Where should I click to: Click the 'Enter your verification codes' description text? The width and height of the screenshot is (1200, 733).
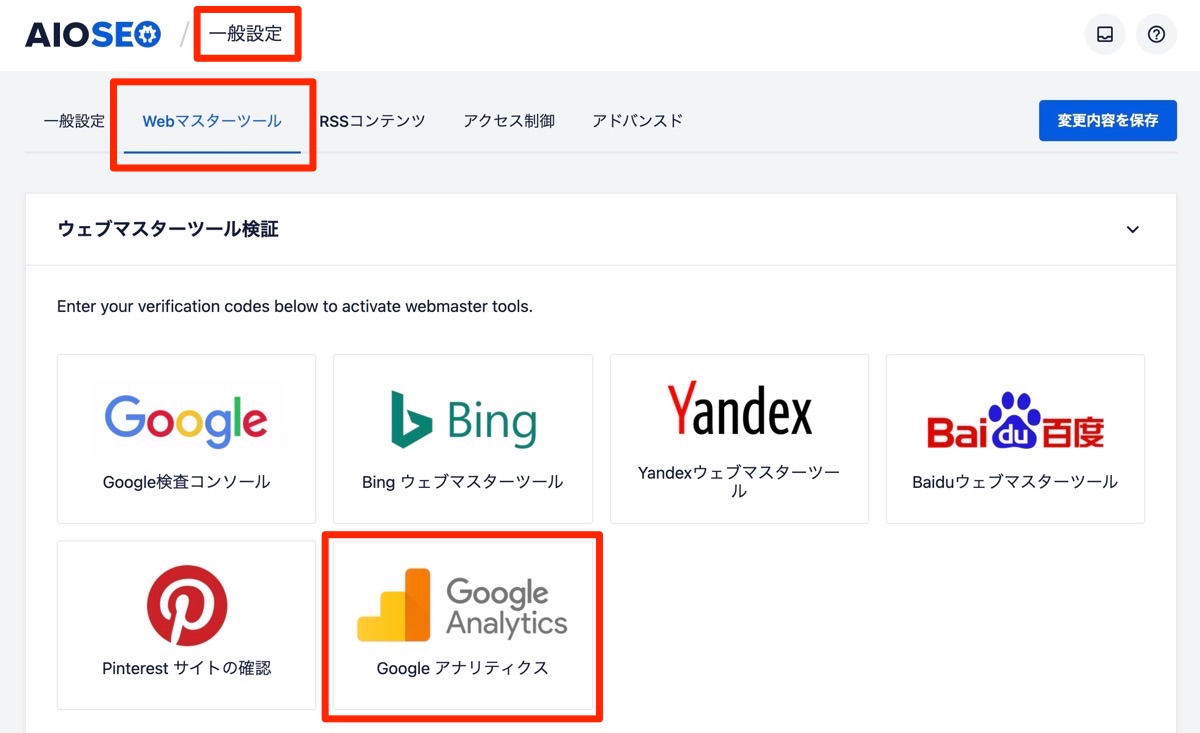295,306
